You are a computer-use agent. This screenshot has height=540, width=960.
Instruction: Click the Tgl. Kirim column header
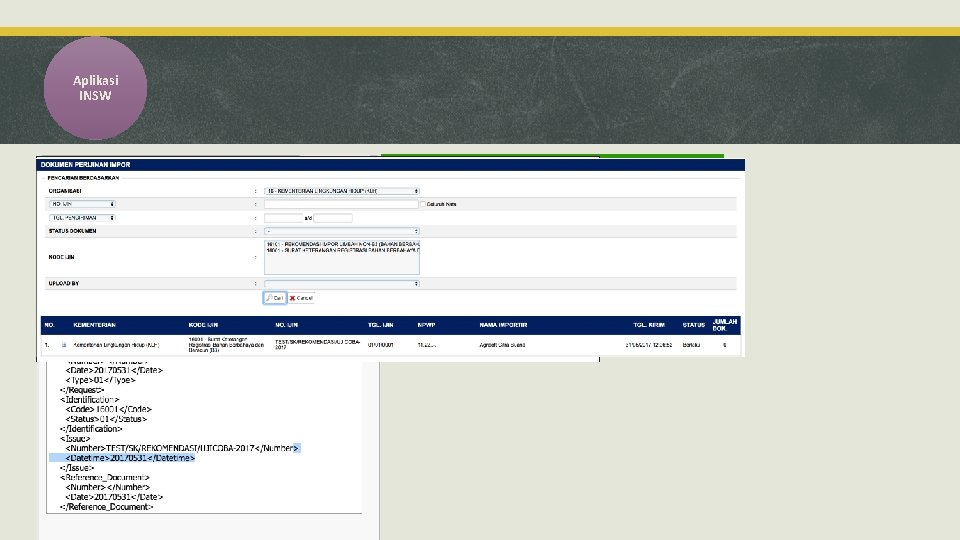click(x=649, y=325)
